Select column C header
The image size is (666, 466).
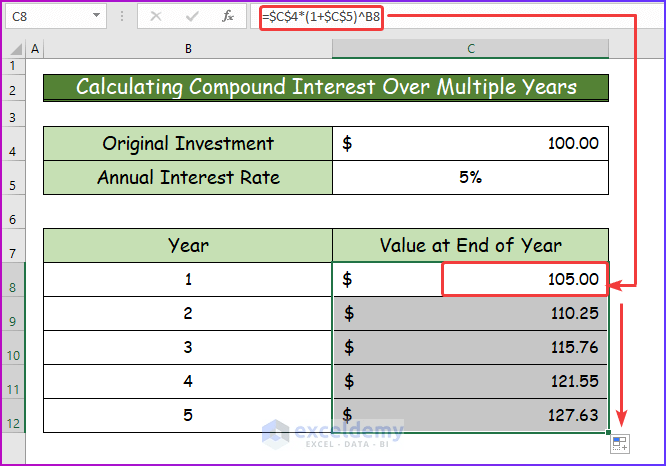click(x=471, y=49)
